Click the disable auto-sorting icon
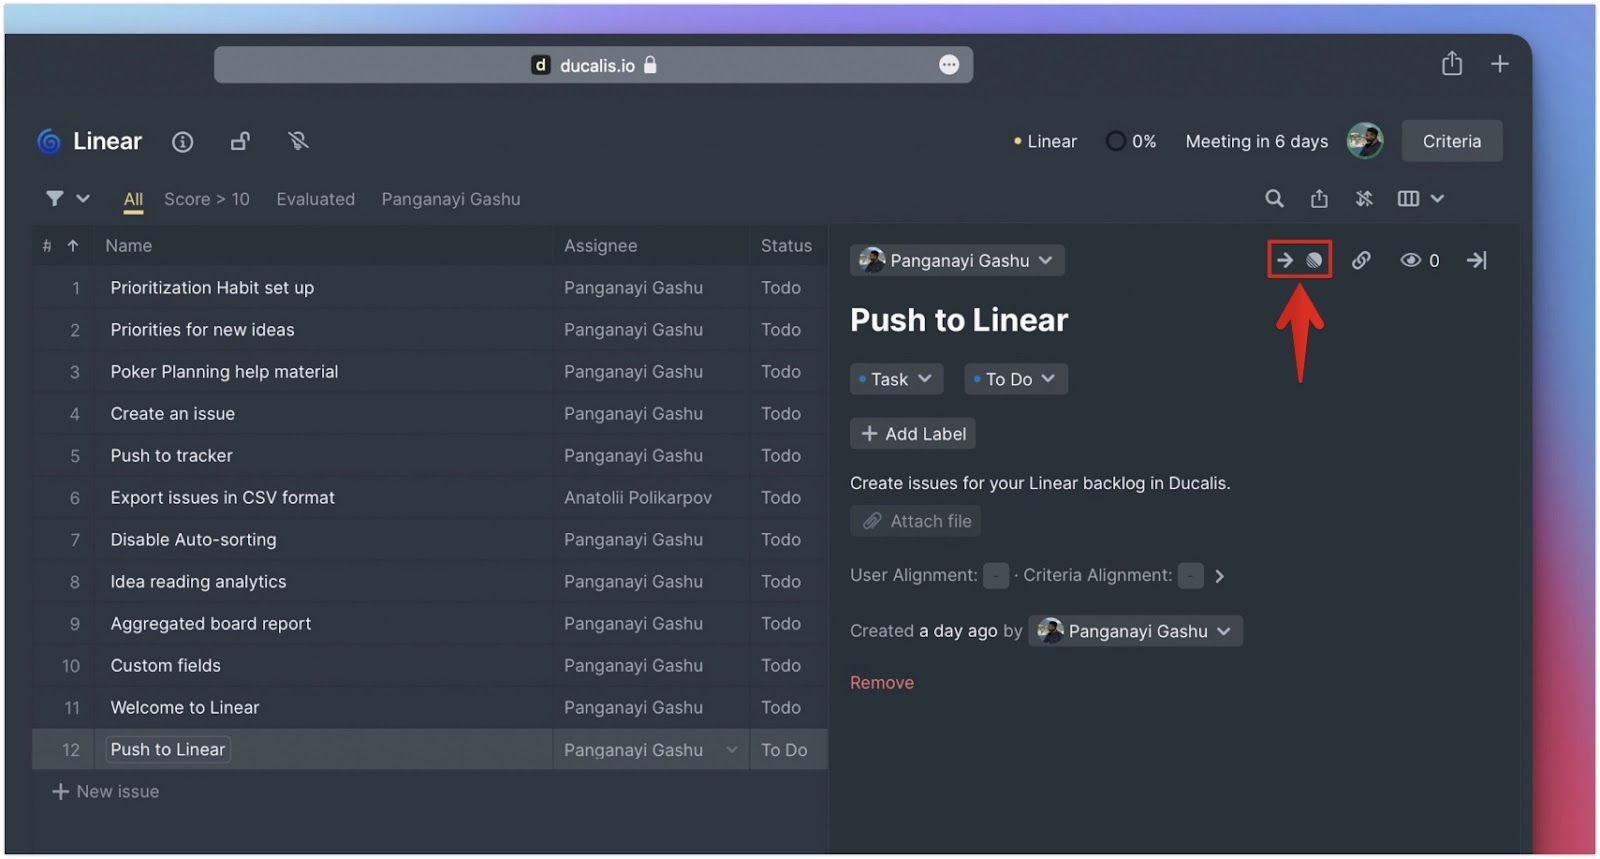This screenshot has height=859, width=1600. [x=1364, y=199]
